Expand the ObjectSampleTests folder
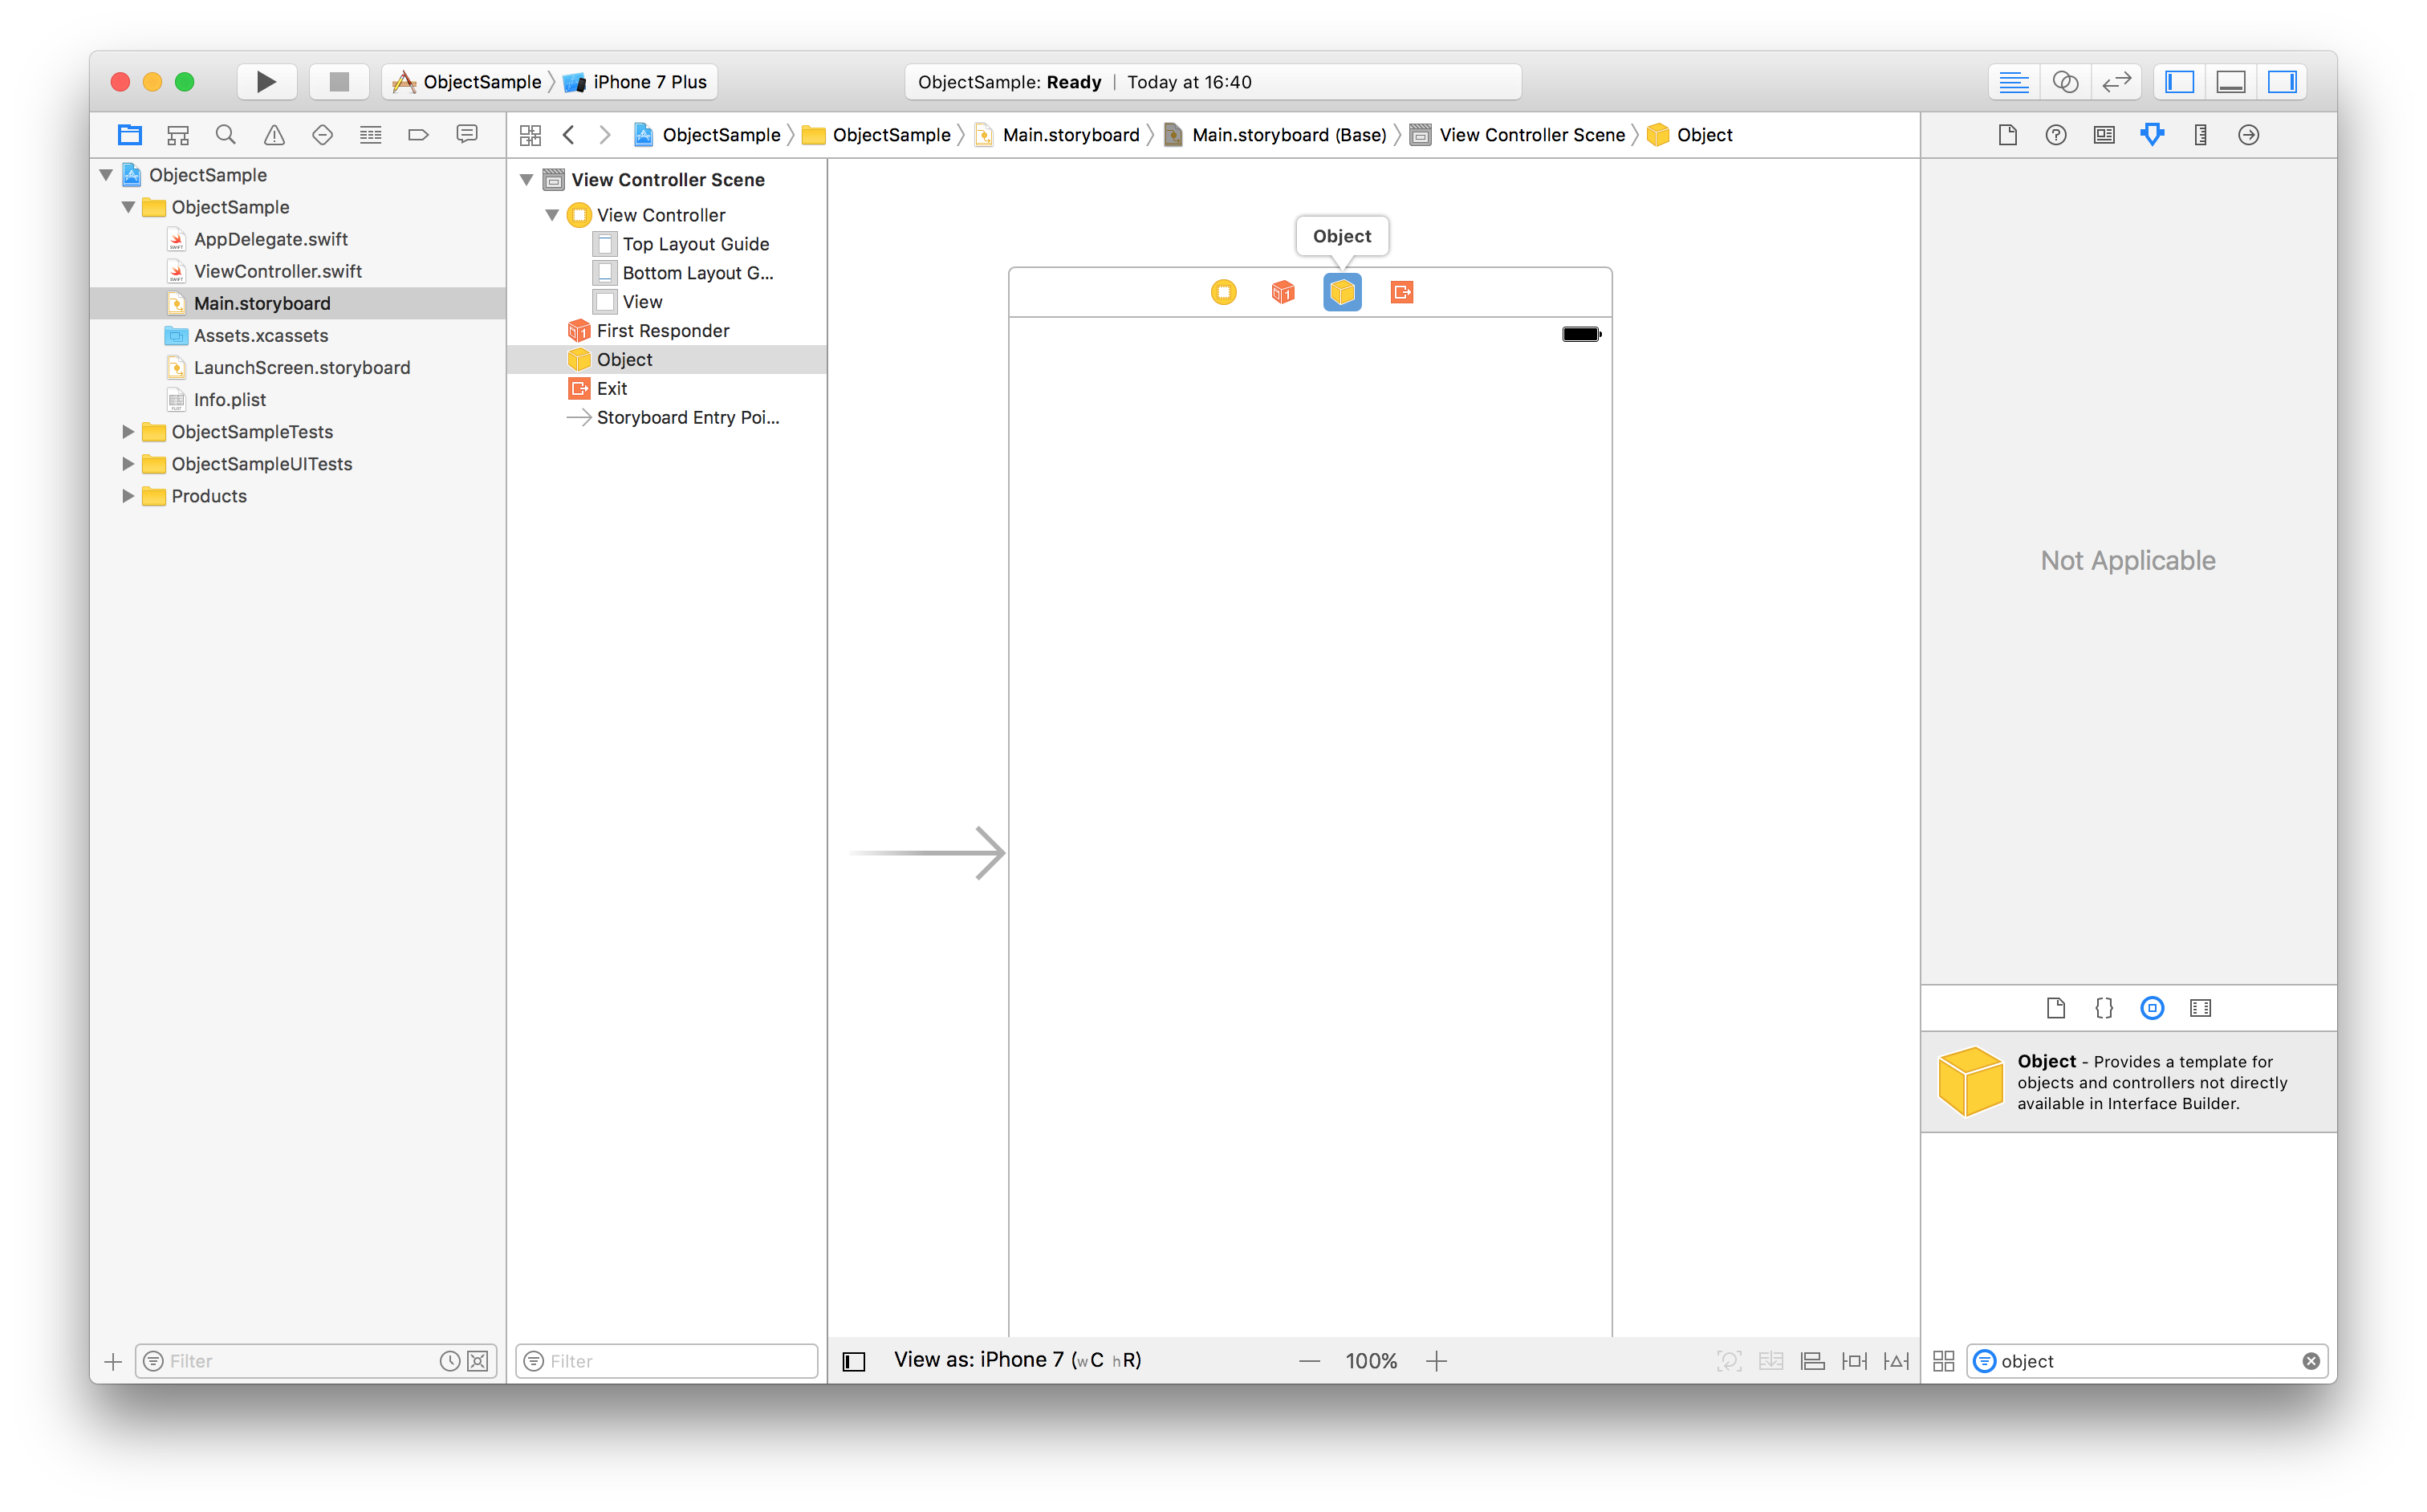Viewport: 2427px width, 1512px height. 128,432
